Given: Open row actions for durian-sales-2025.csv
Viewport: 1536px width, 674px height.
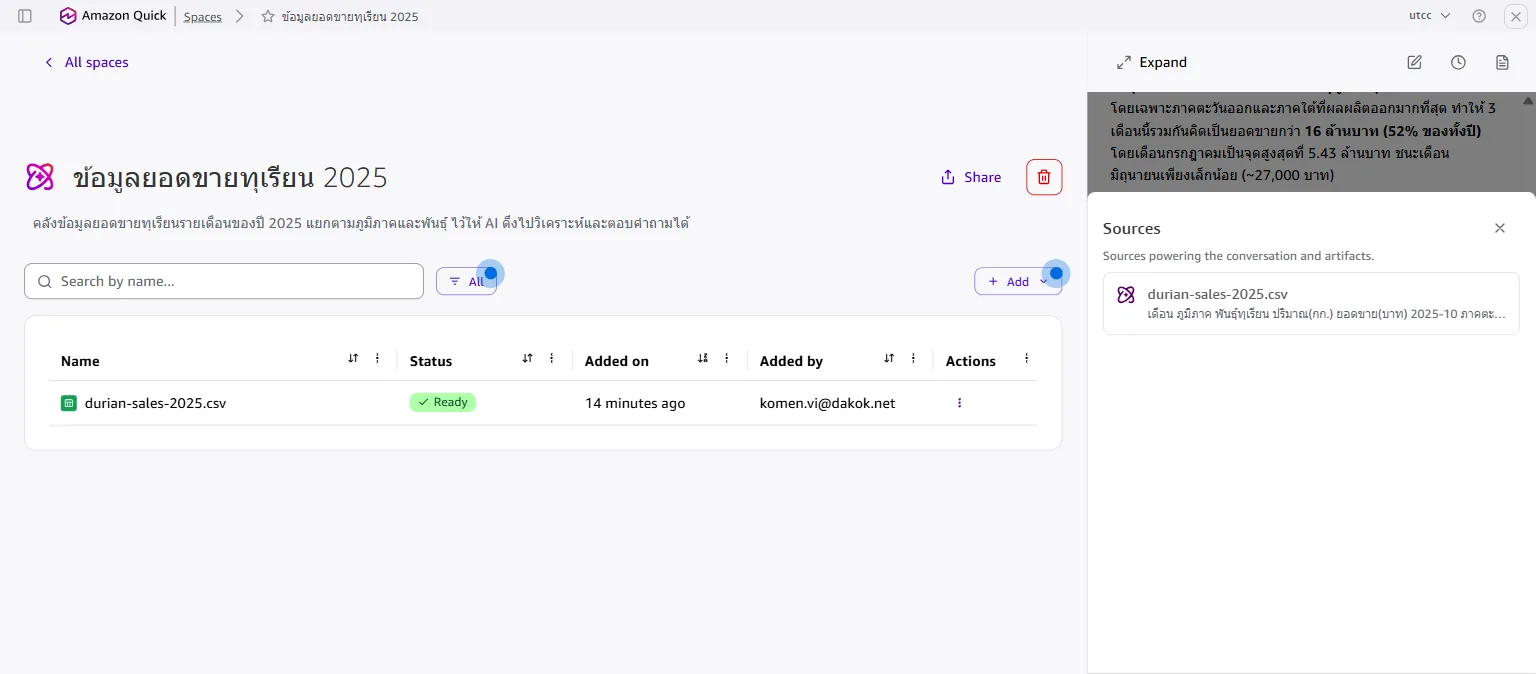Looking at the screenshot, I should click(959, 403).
